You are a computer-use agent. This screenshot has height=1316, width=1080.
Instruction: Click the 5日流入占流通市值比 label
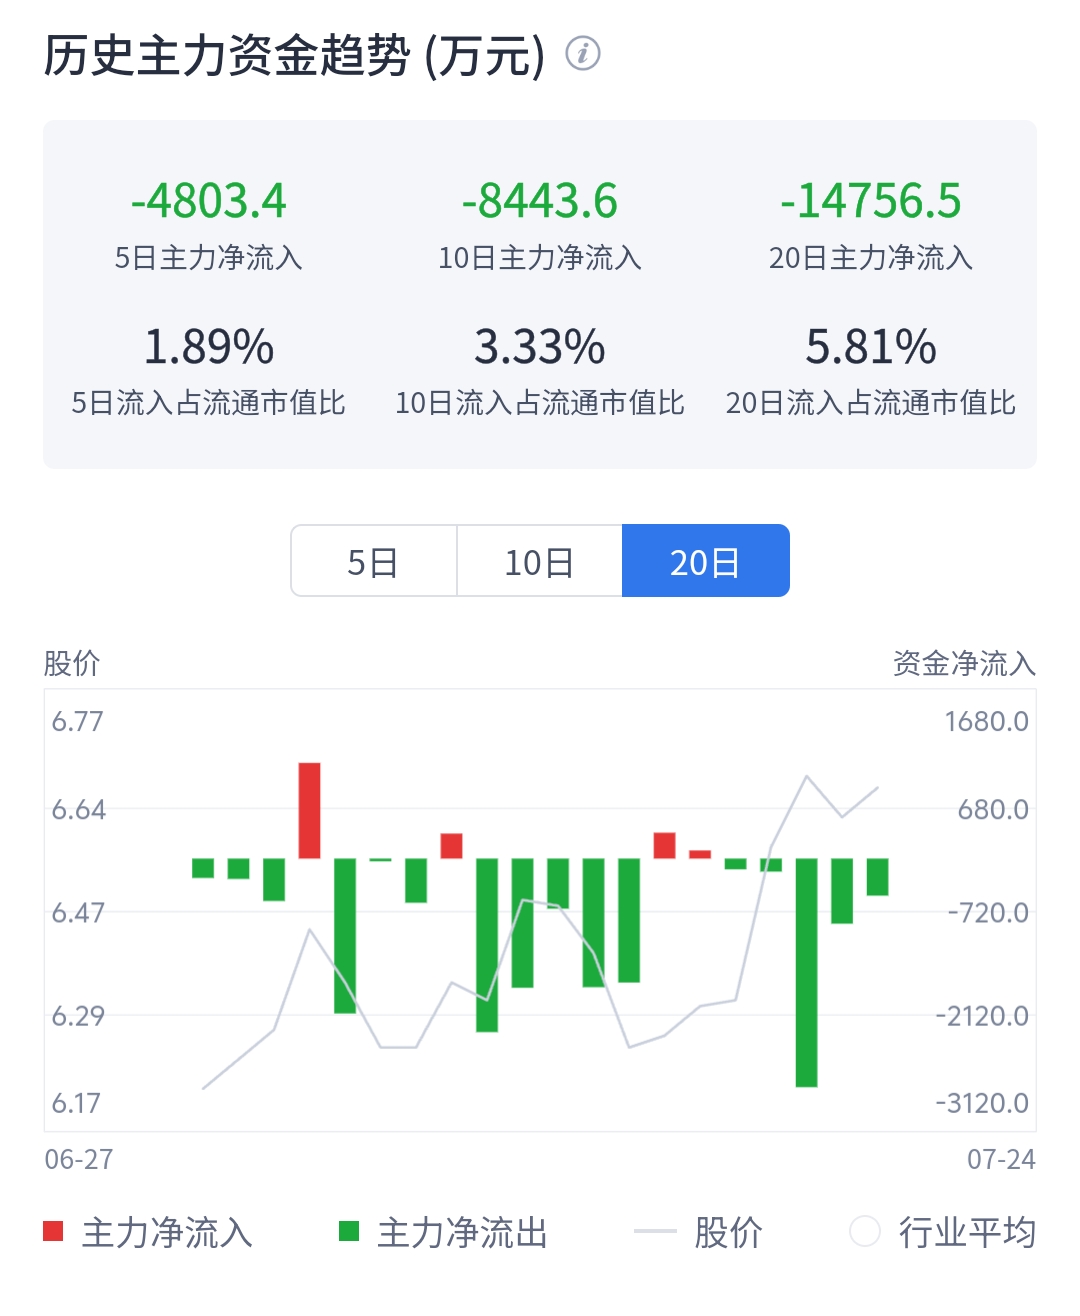pos(208,403)
